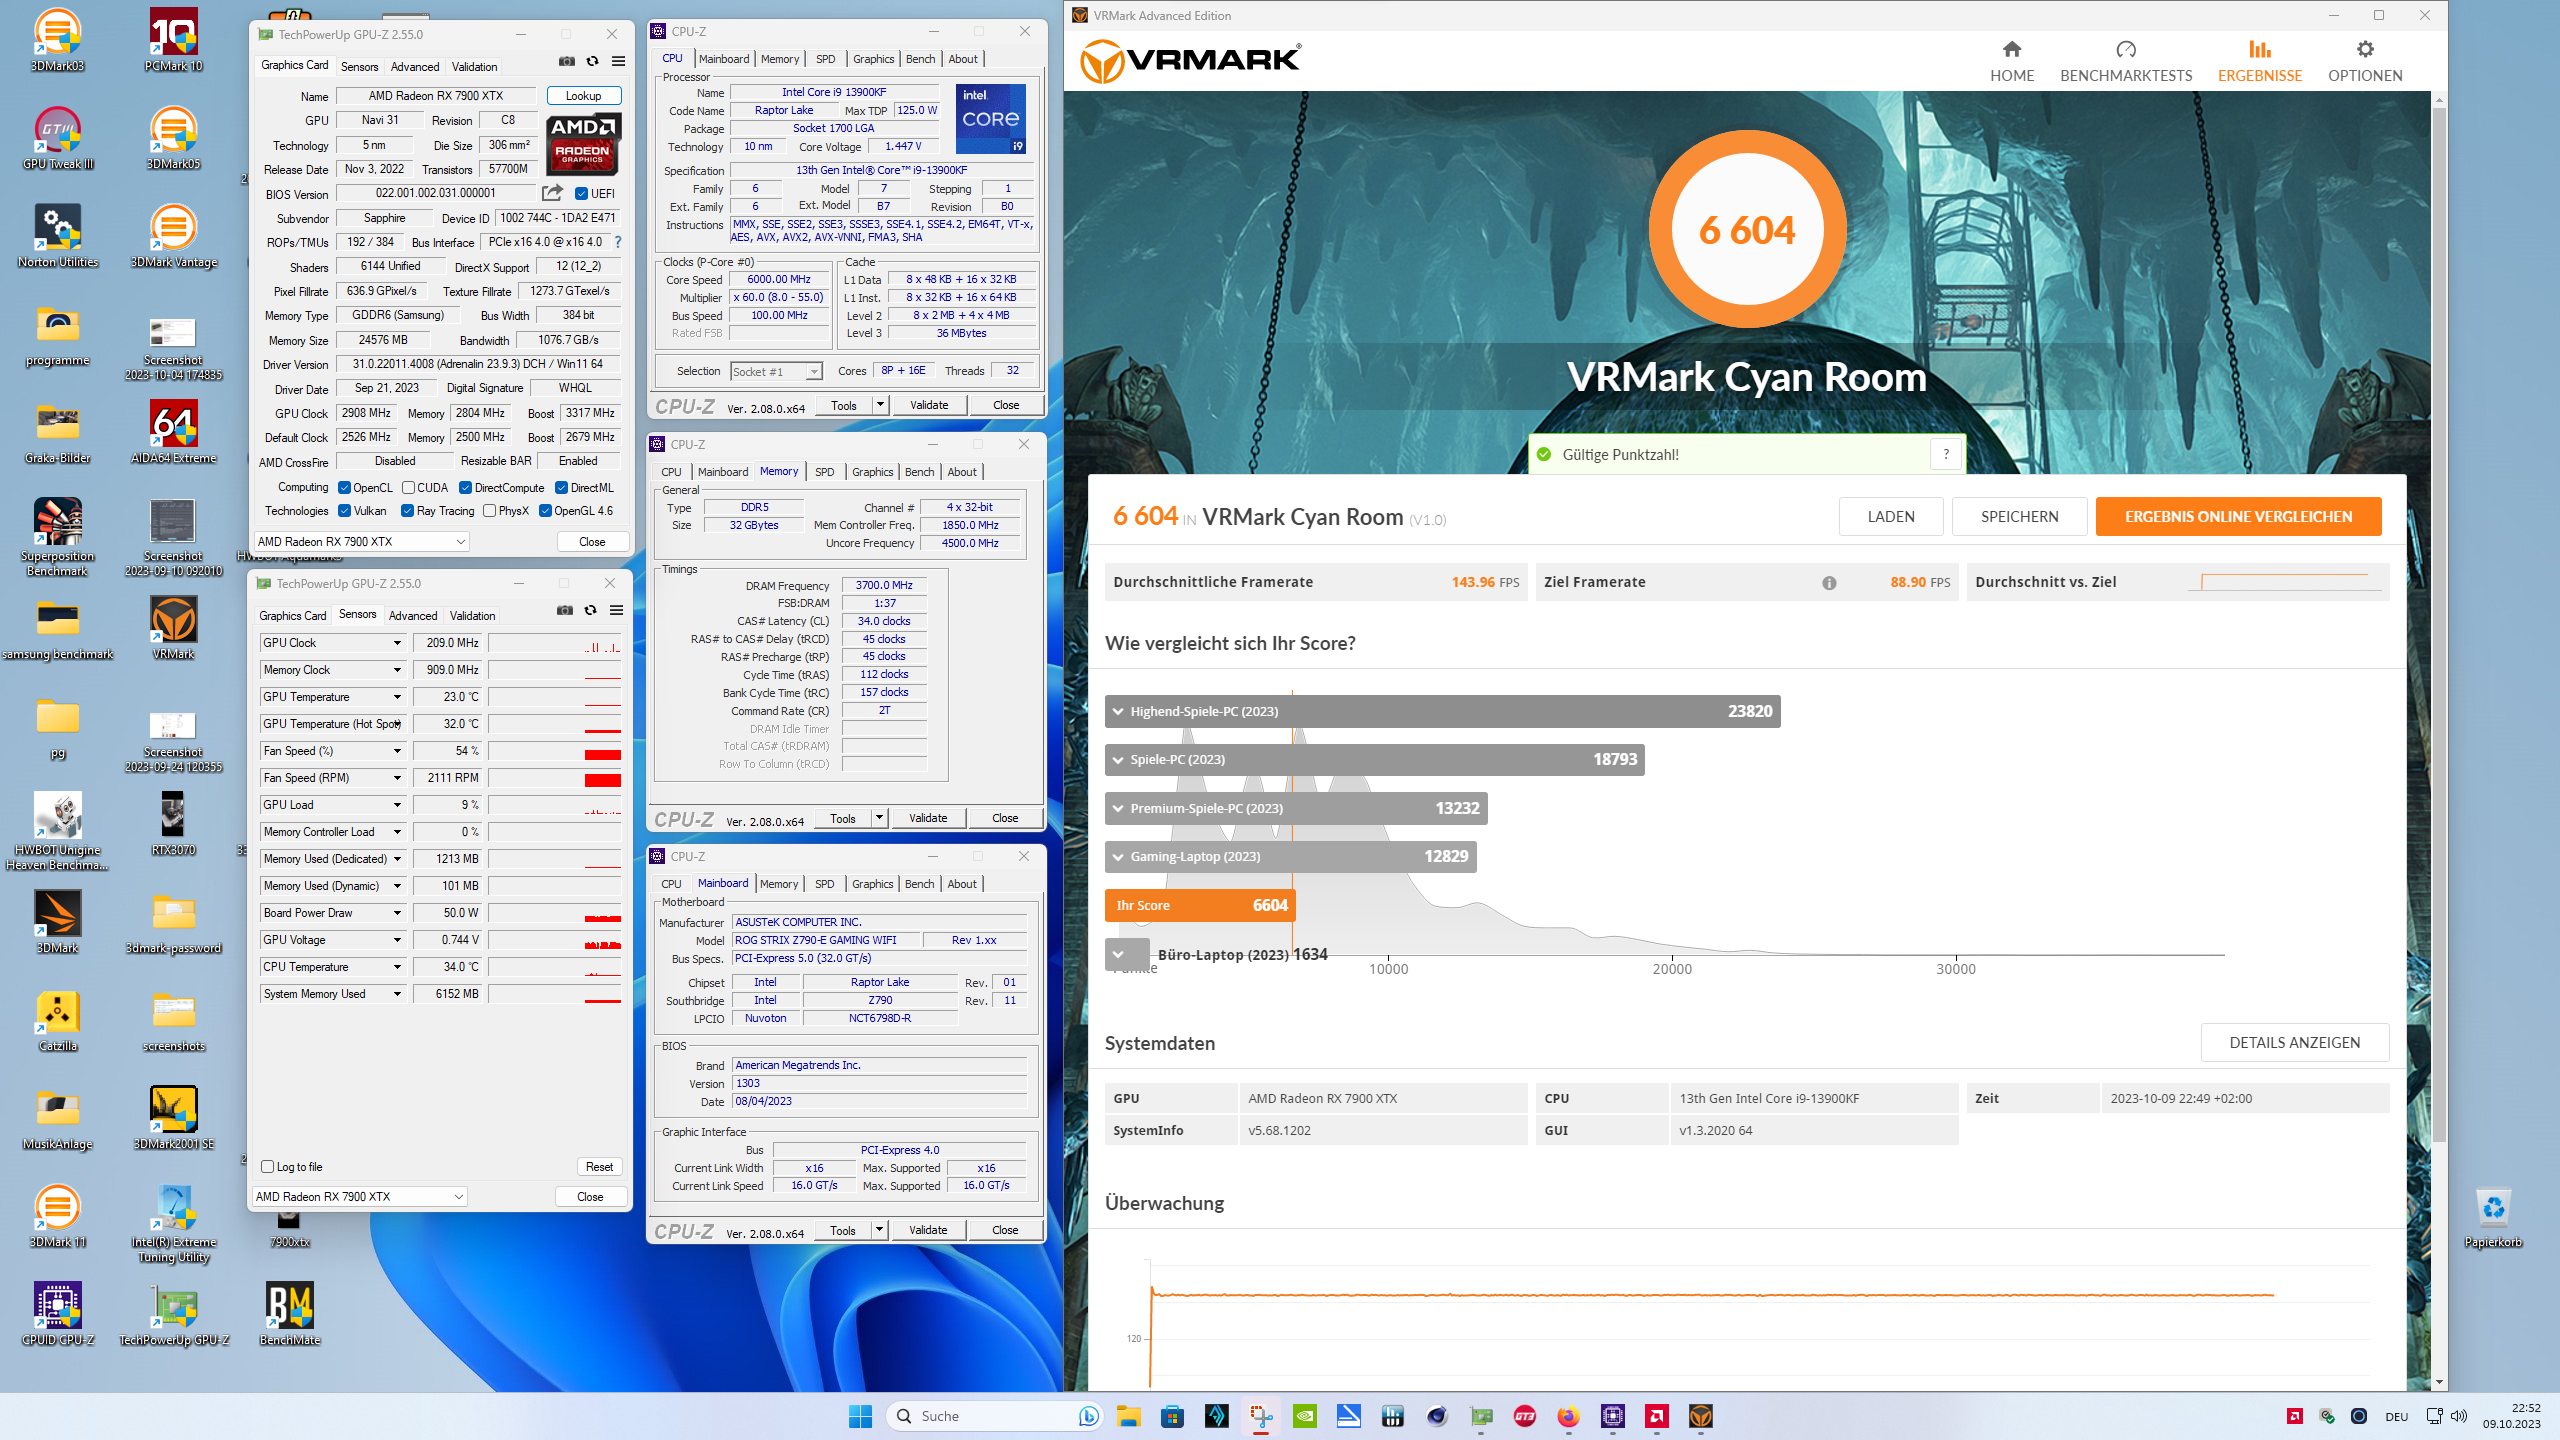
Task: Open the HOME section in VRMark
Action: pos(2011,62)
